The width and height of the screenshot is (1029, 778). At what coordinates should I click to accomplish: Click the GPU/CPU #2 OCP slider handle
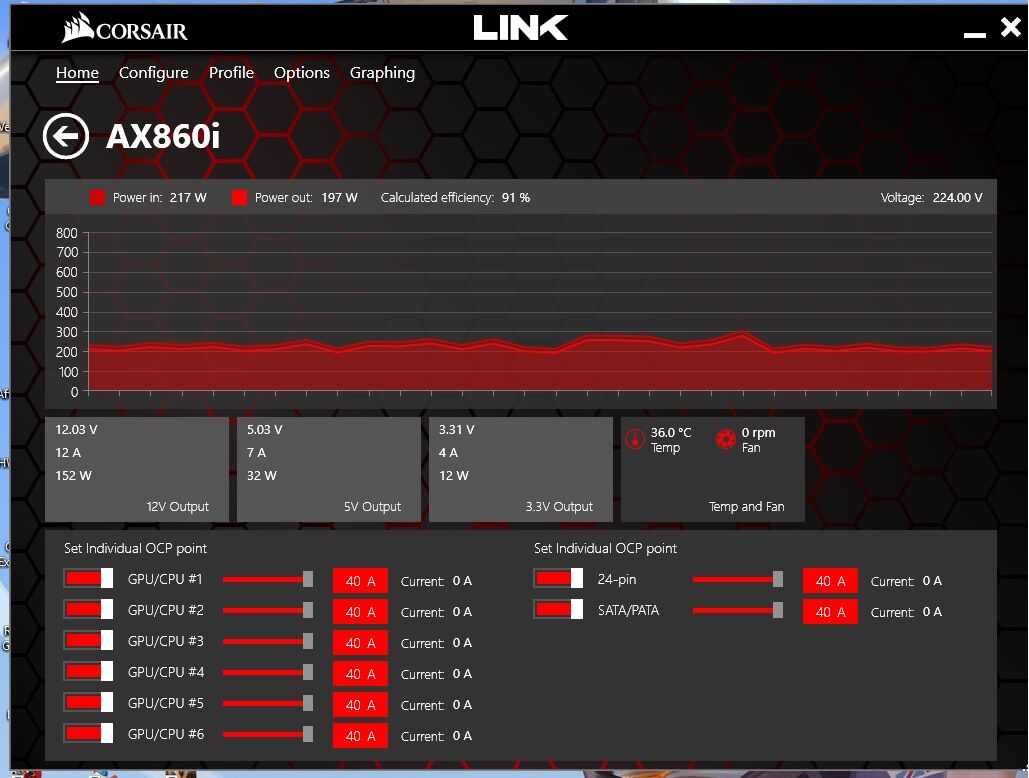[308, 610]
